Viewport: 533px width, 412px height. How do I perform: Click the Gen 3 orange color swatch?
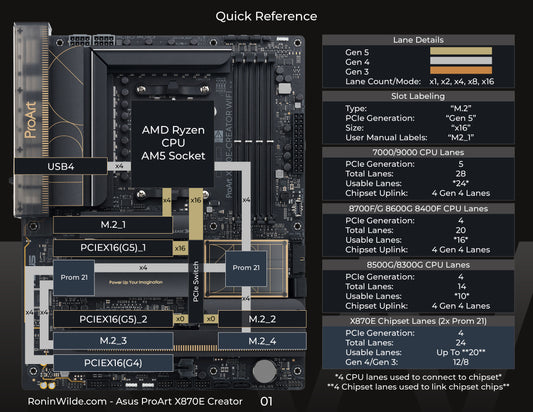(461, 70)
